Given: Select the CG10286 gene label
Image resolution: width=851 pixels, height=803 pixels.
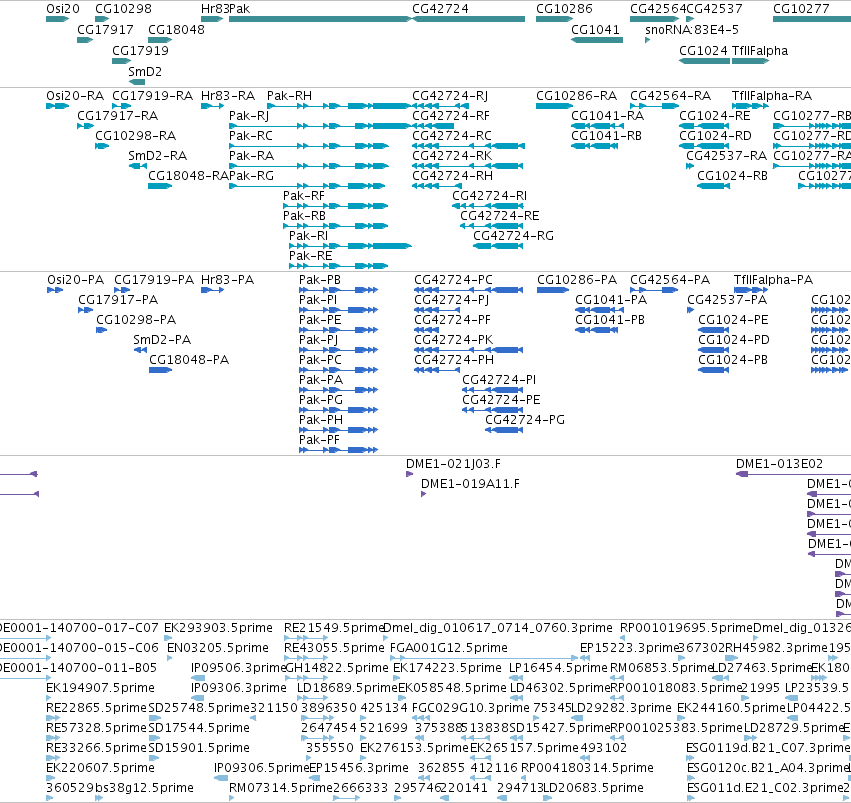Looking at the screenshot, I should click(x=564, y=9).
